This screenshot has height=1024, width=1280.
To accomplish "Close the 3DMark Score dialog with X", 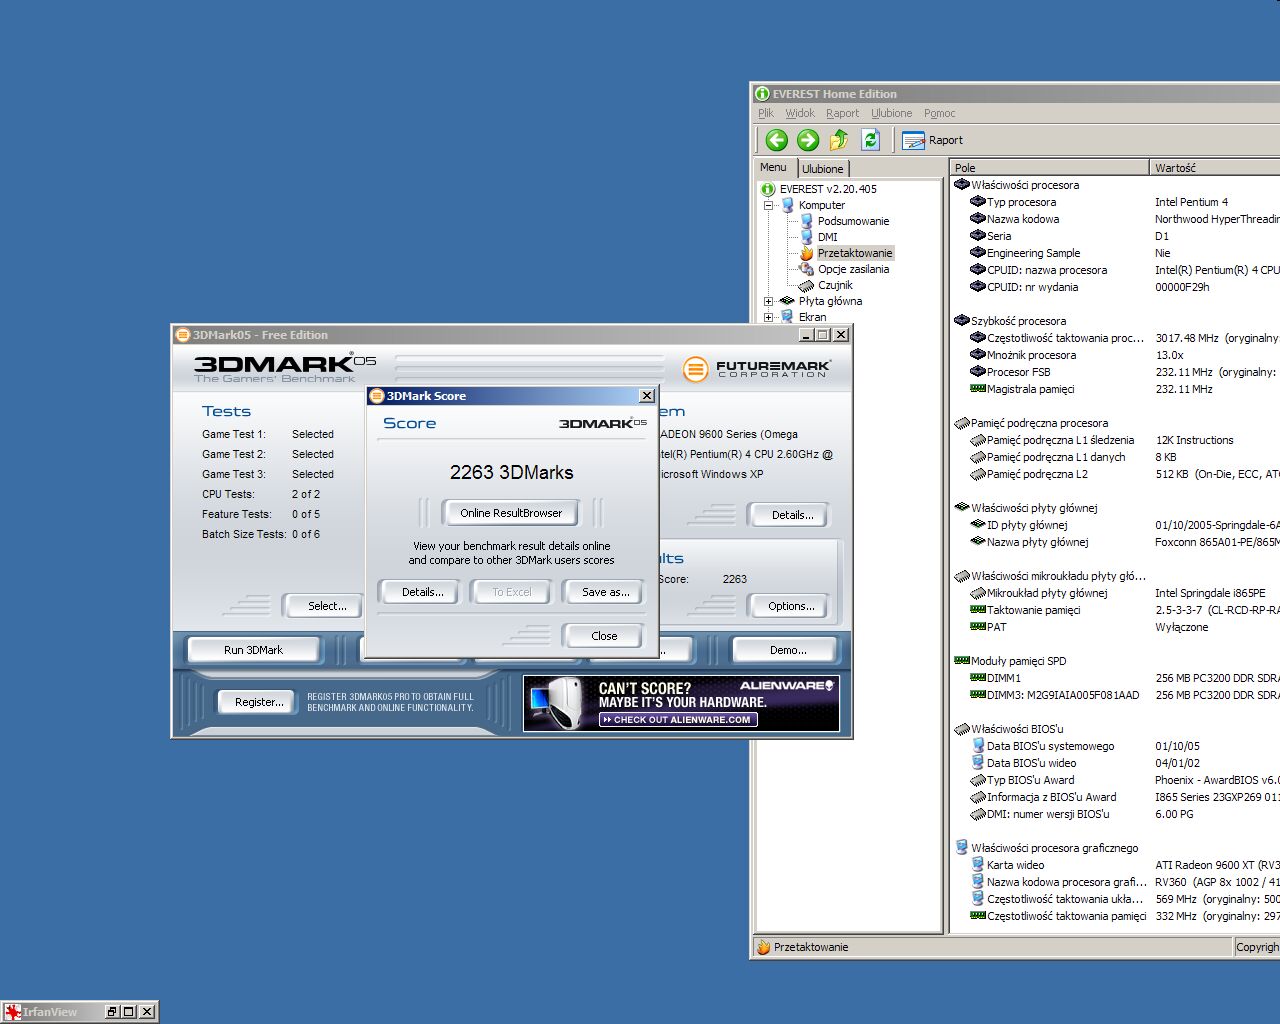I will tap(647, 396).
